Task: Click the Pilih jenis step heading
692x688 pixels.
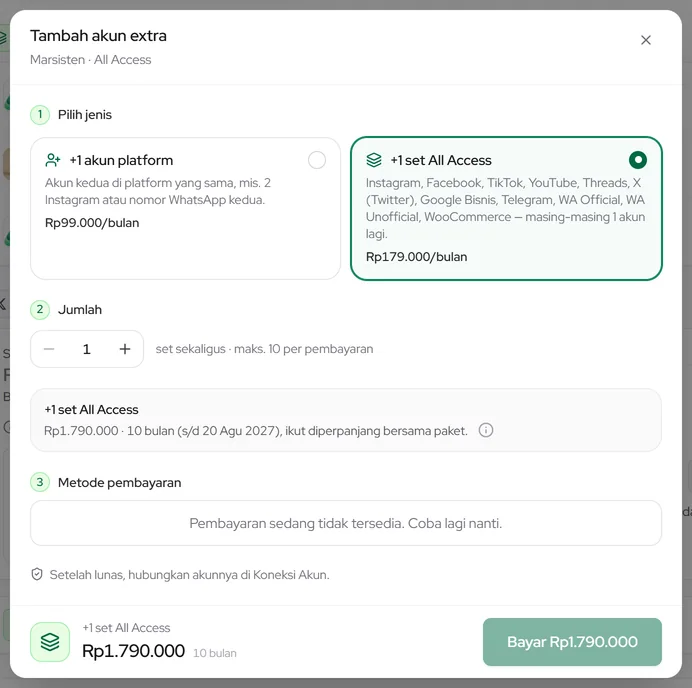Action: (x=85, y=115)
